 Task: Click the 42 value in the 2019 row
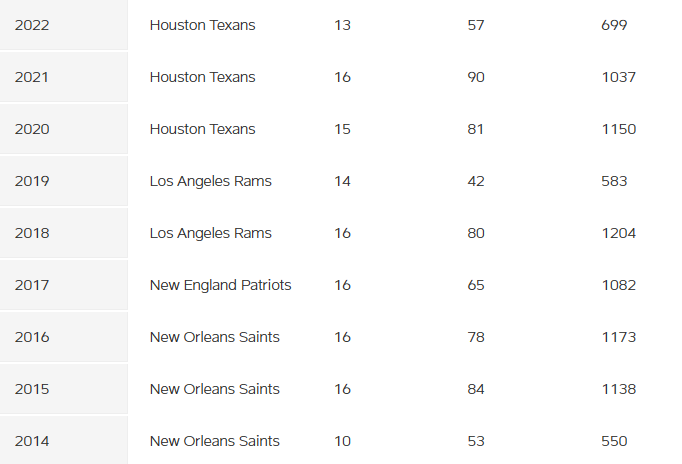tap(476, 181)
